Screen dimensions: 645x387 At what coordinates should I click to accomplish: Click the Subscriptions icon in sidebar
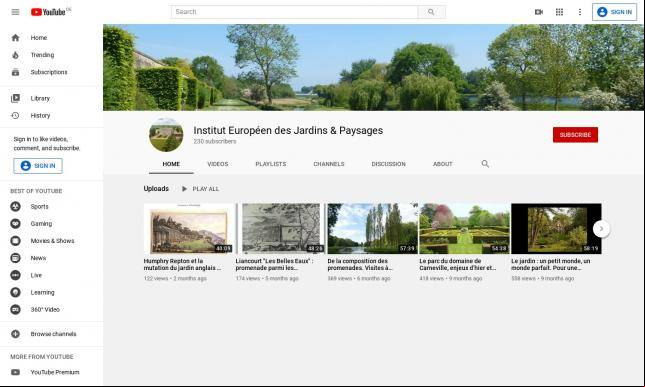pyautogui.click(x=15, y=72)
